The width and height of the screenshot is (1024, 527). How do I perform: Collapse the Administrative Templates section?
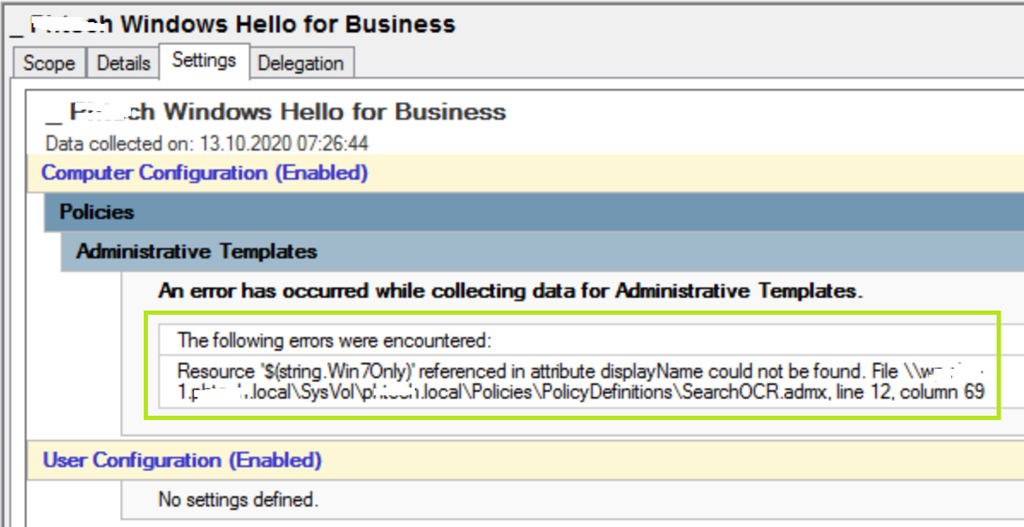[x=196, y=251]
